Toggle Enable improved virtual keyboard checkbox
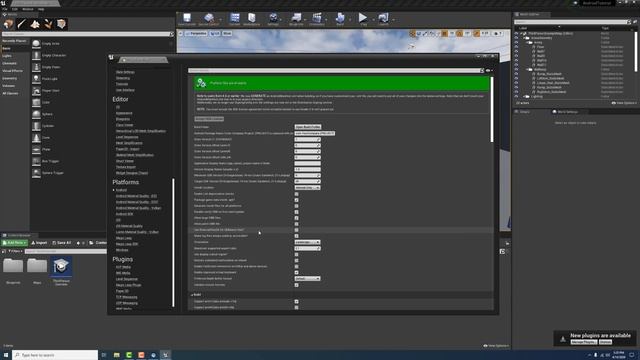This screenshot has width=640, height=360. (x=296, y=272)
